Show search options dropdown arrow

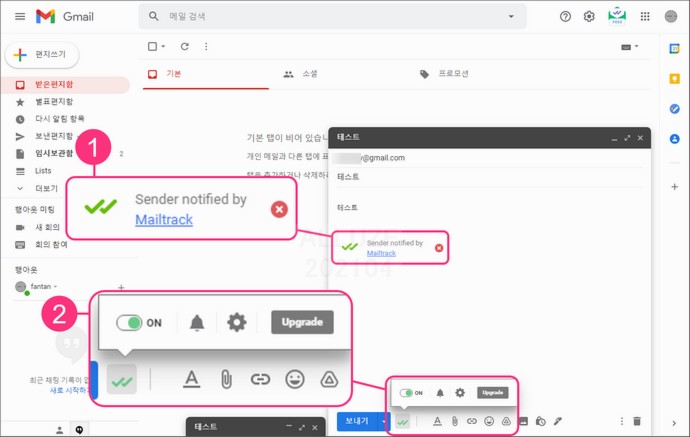coord(511,16)
